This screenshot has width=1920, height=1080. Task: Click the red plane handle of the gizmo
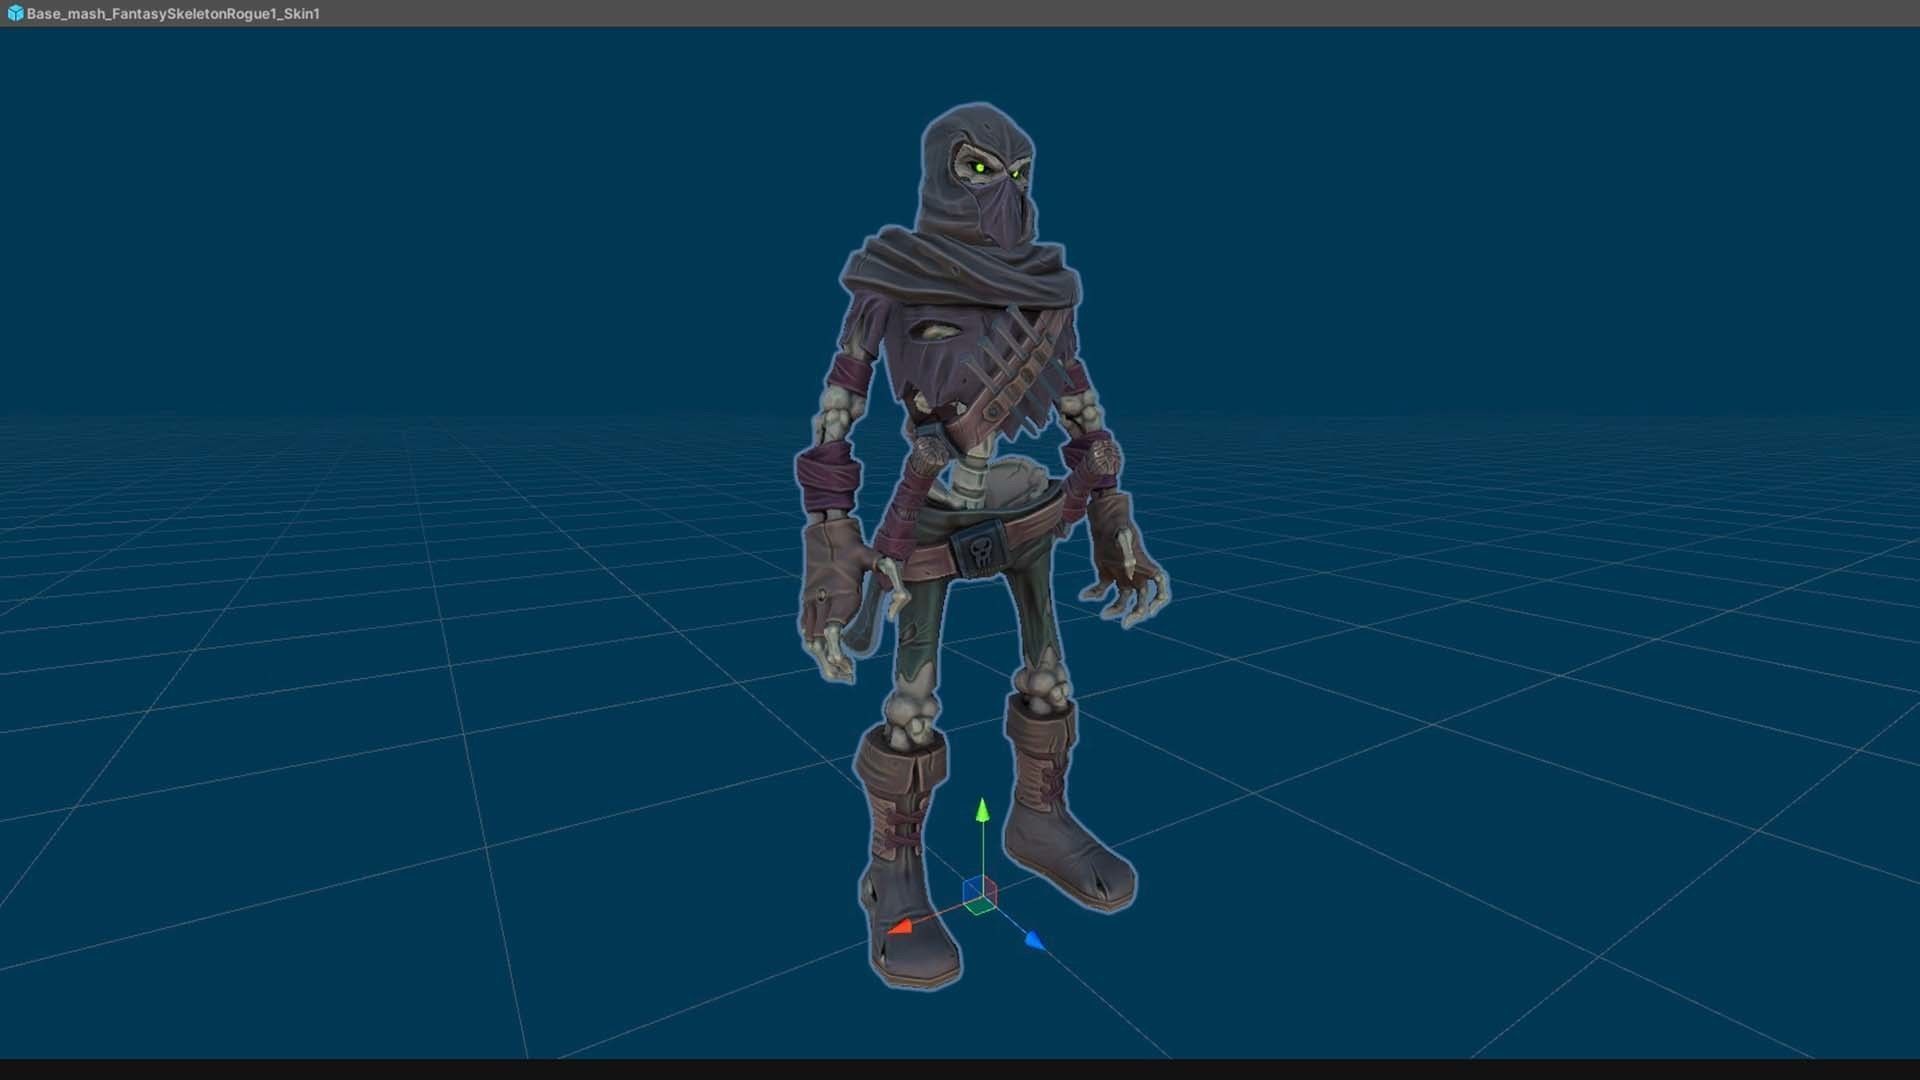point(989,889)
